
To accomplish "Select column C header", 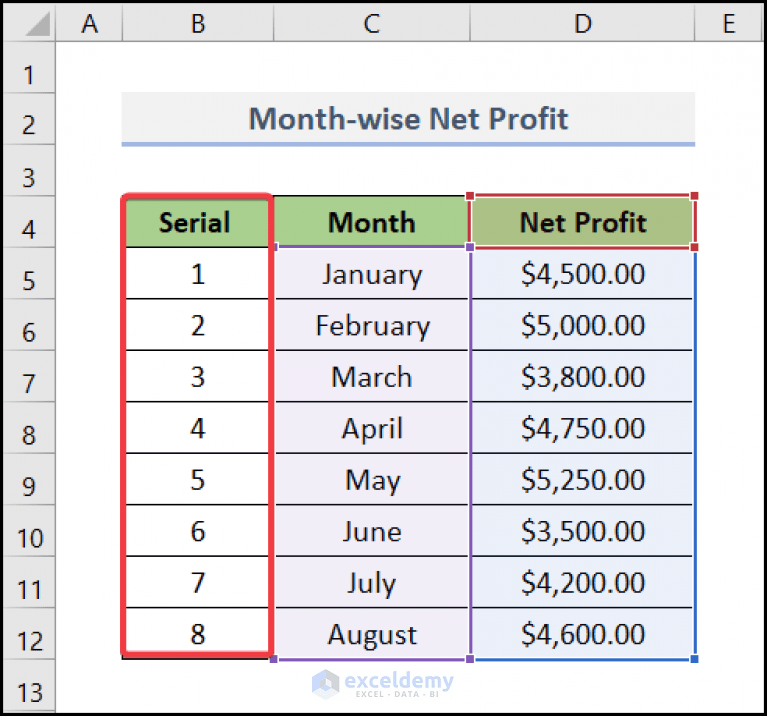I will 371,24.
